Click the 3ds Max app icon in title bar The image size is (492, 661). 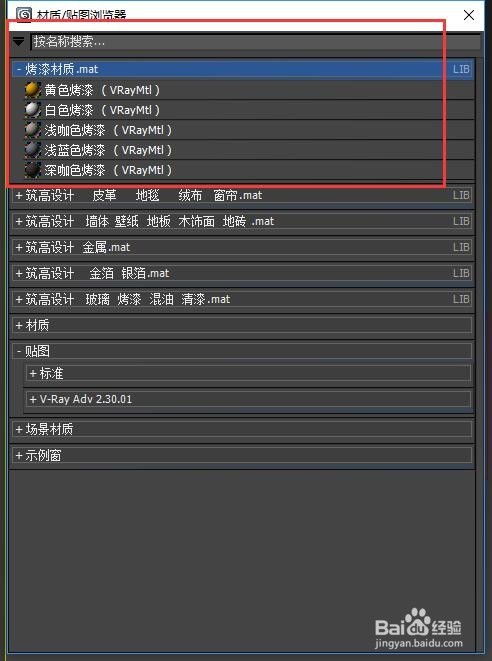[x=23, y=14]
